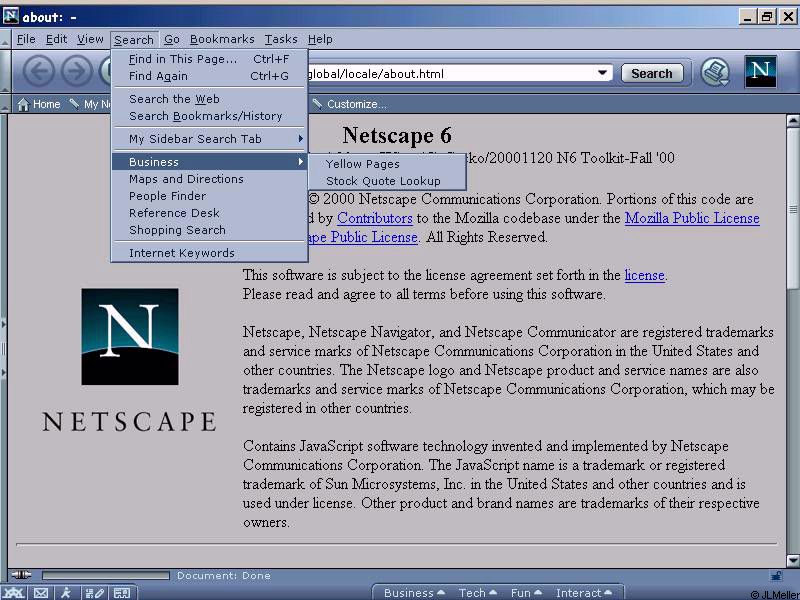Open the View menu
Viewport: 800px width, 600px height.
click(90, 39)
